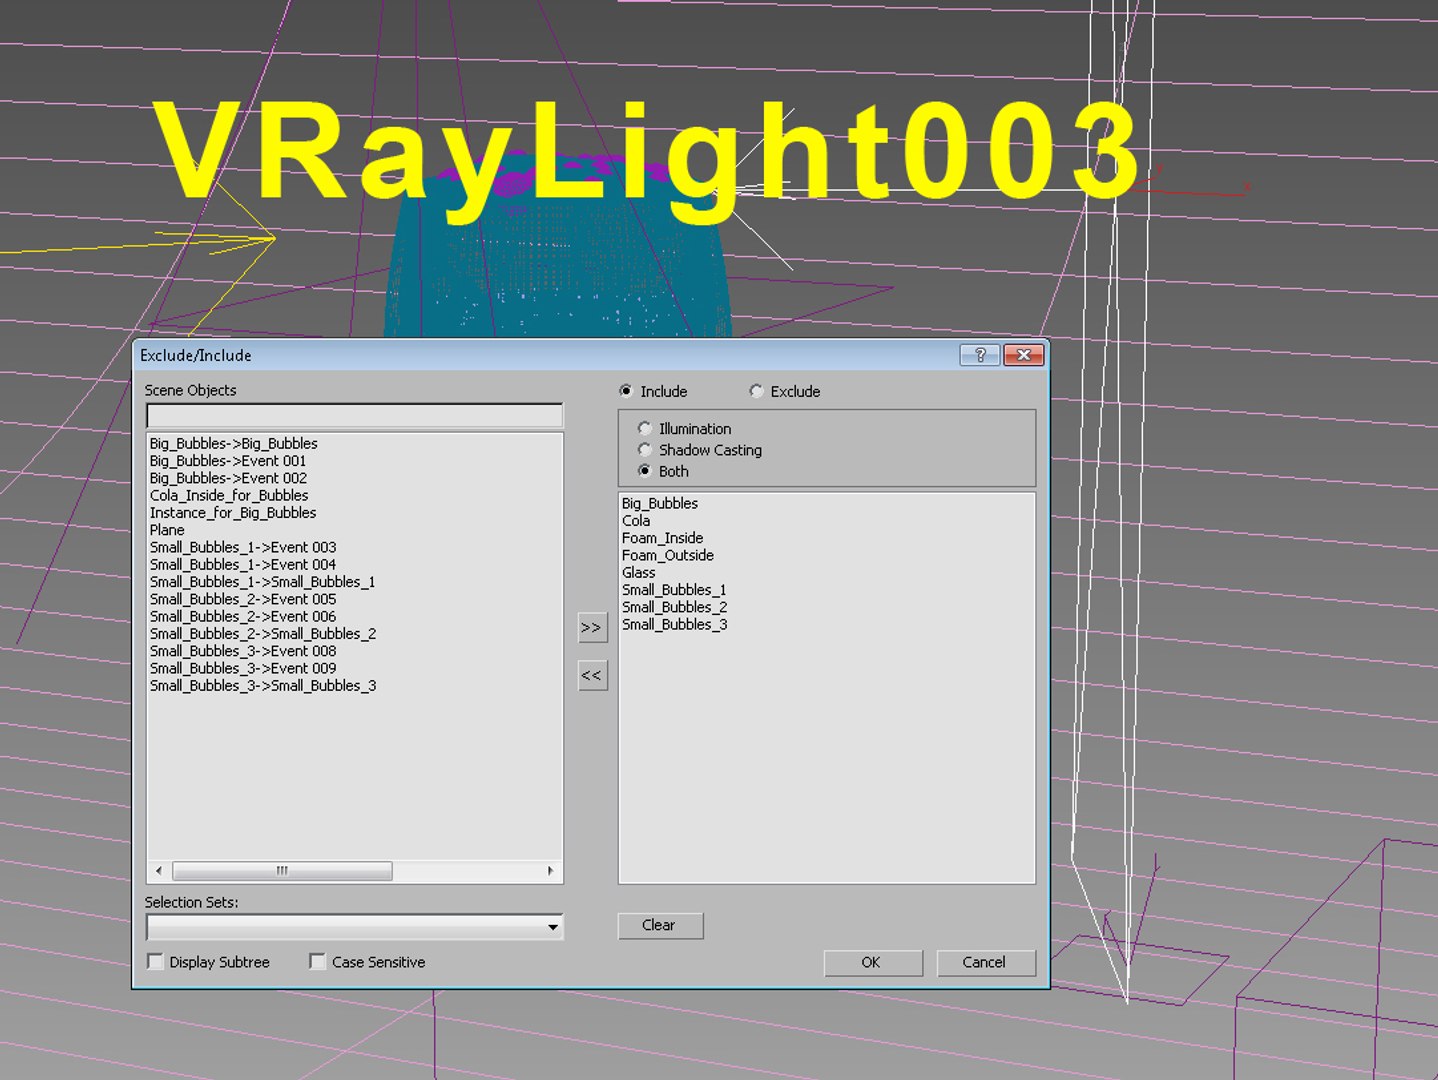Viewport: 1438px width, 1080px height.
Task: Select the Include radio button
Action: coord(626,391)
